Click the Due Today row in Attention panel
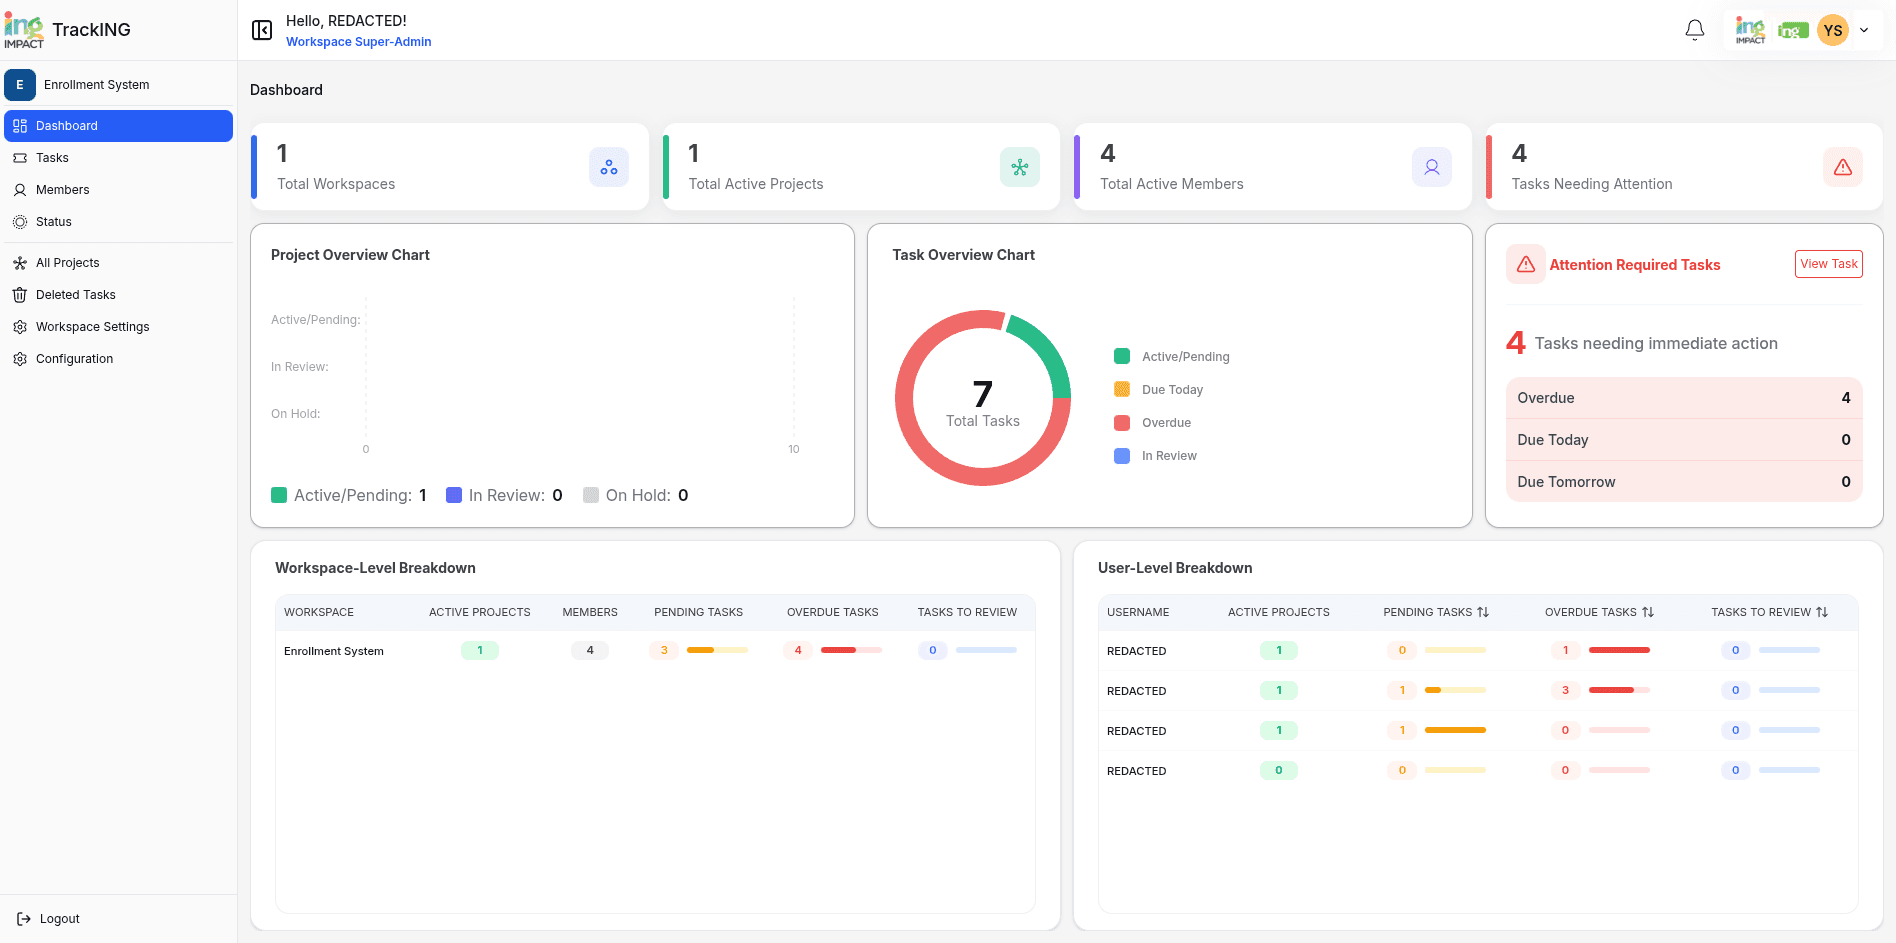Image resolution: width=1896 pixels, height=943 pixels. pyautogui.click(x=1684, y=440)
